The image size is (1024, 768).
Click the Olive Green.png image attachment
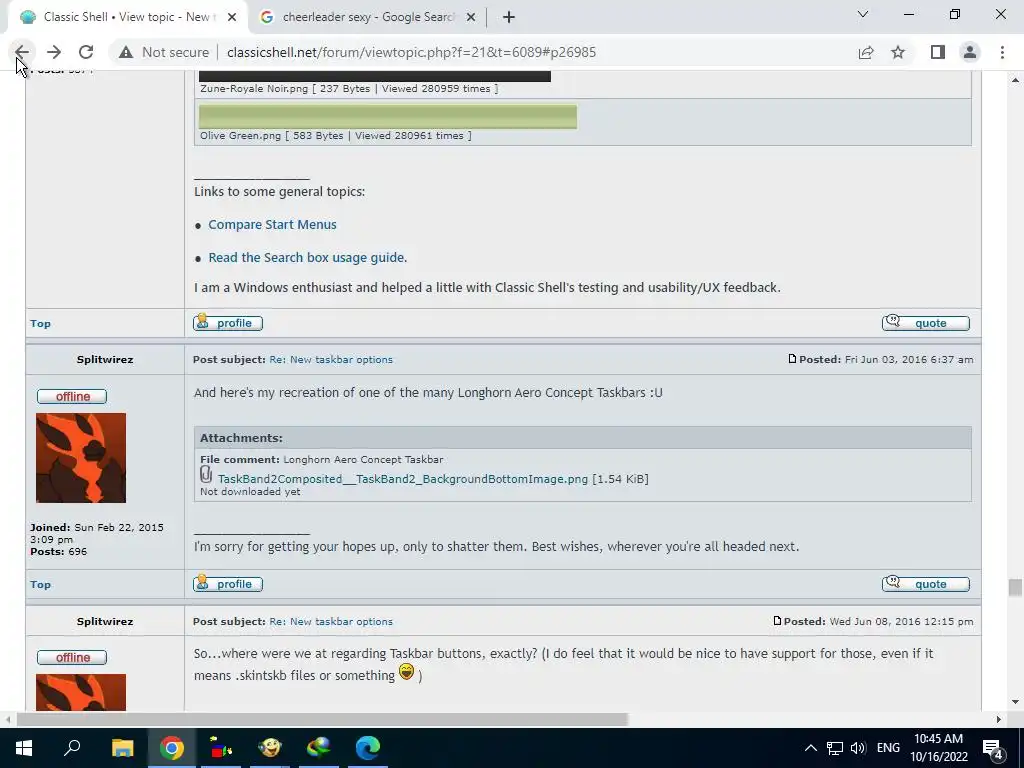click(x=388, y=117)
